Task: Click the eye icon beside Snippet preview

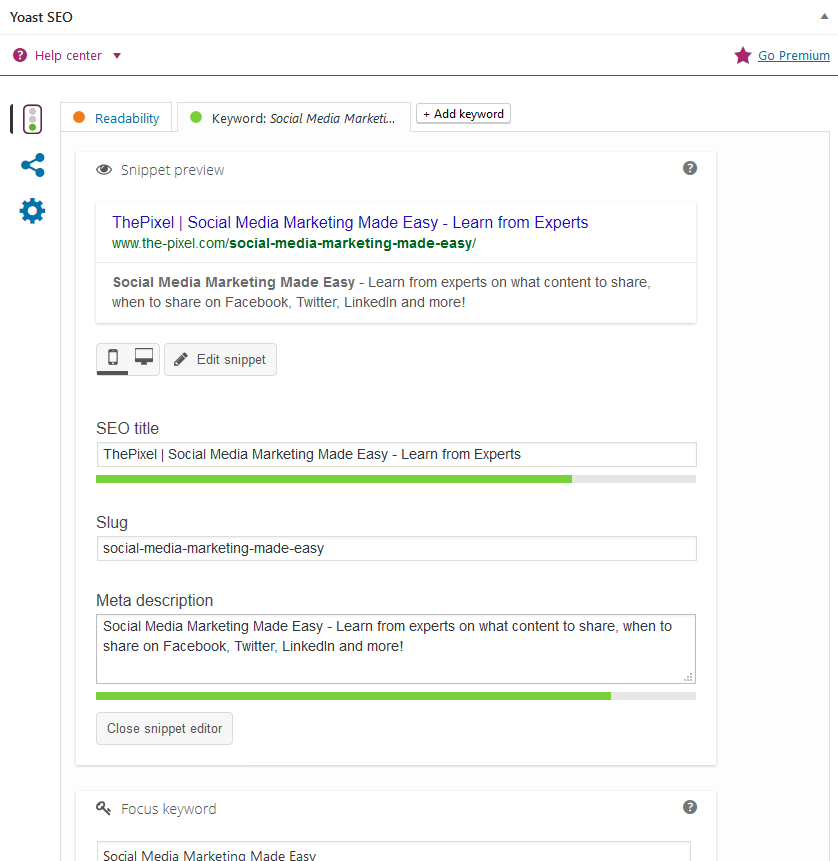Action: pos(104,170)
